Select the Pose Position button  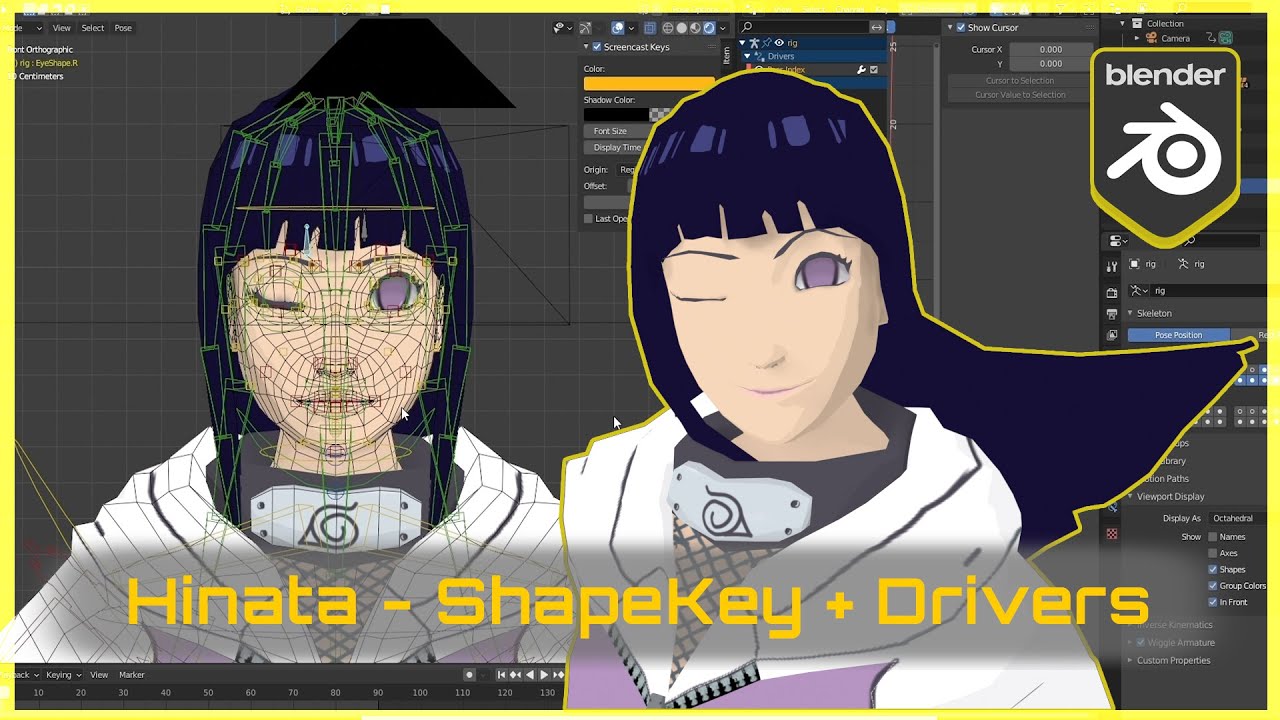pos(1179,335)
